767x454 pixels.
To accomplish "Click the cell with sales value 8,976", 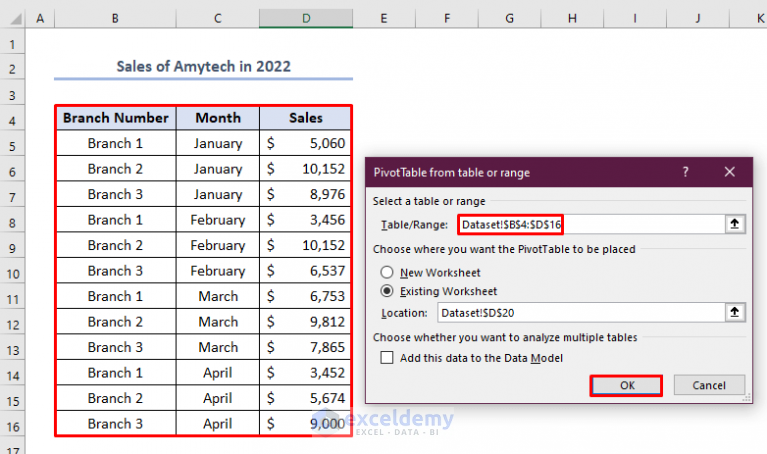I will [x=305, y=194].
